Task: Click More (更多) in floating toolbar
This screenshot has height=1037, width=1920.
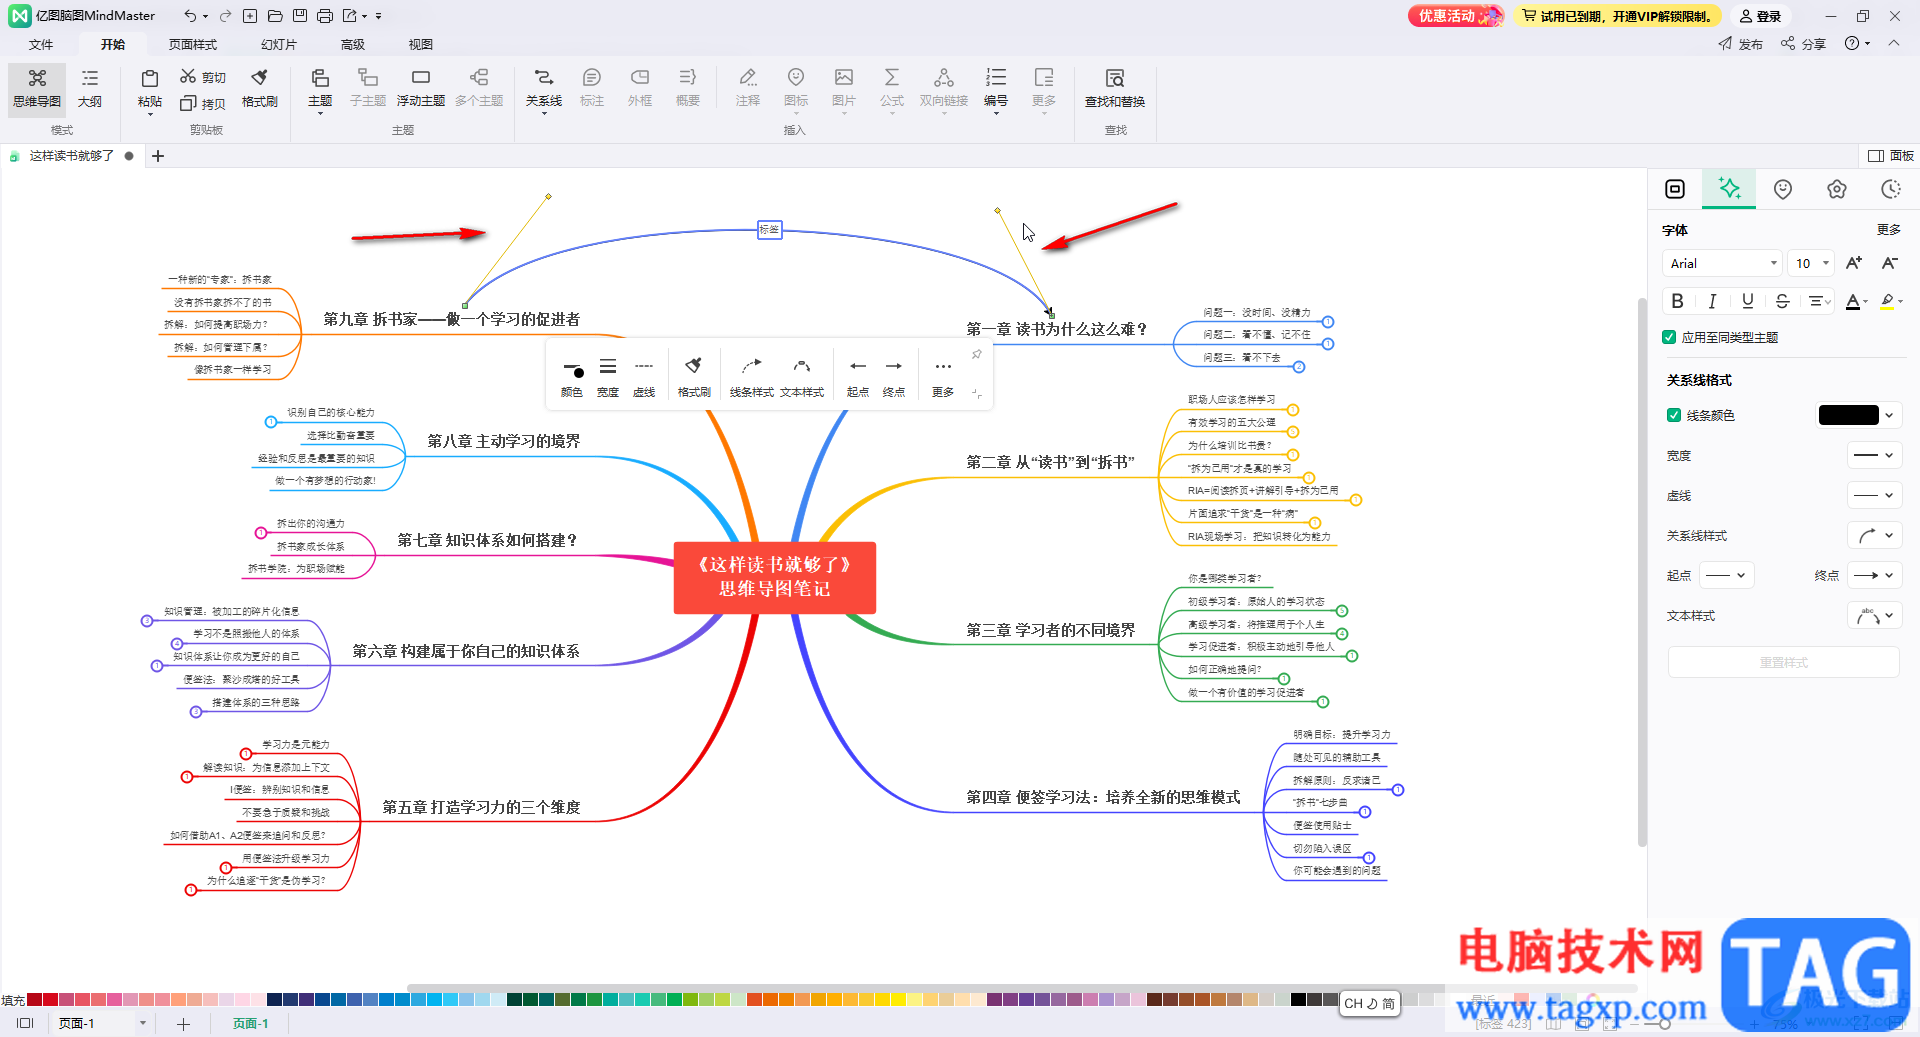Action: click(943, 377)
